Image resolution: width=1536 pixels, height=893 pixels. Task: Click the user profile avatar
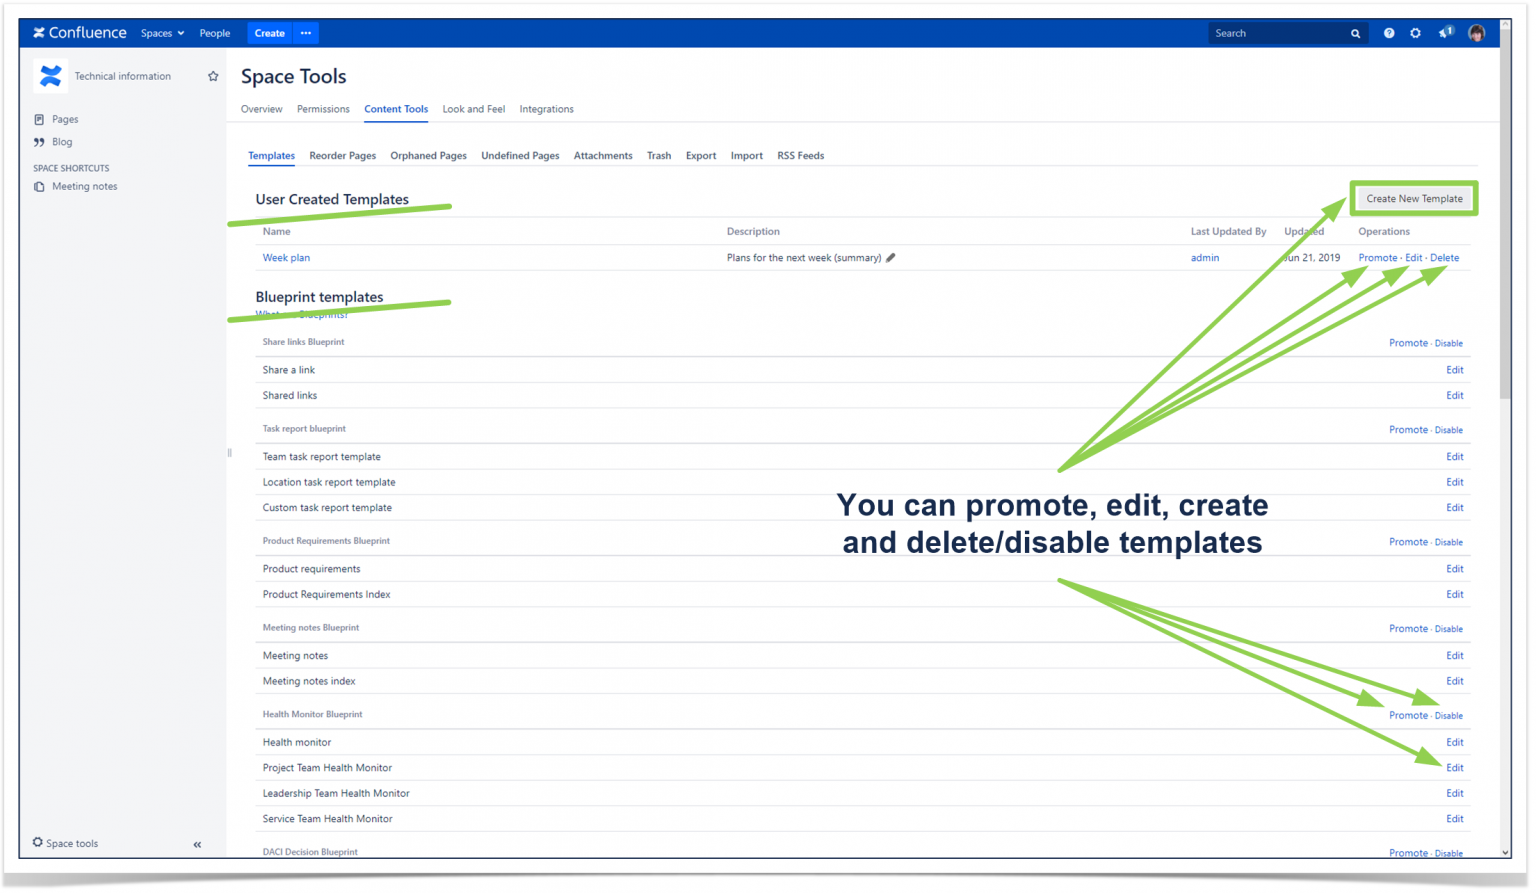pos(1476,32)
